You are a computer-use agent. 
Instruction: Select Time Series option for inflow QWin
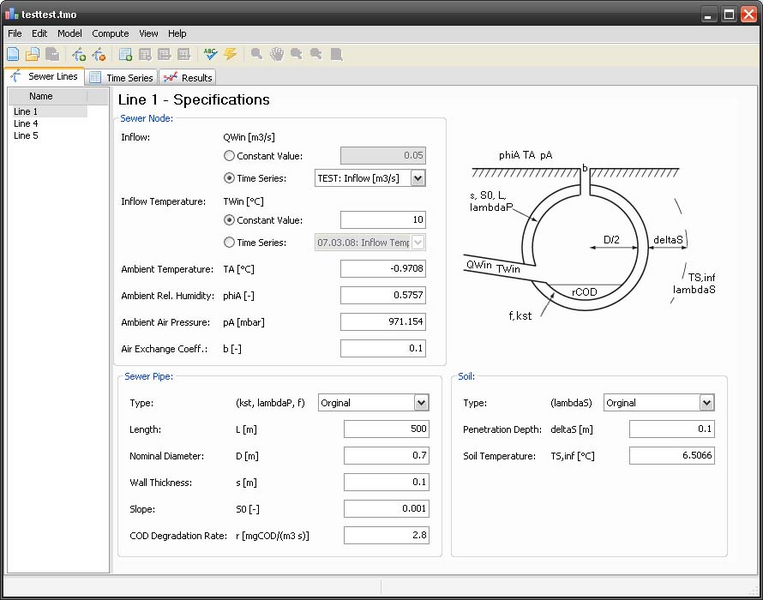(230, 178)
